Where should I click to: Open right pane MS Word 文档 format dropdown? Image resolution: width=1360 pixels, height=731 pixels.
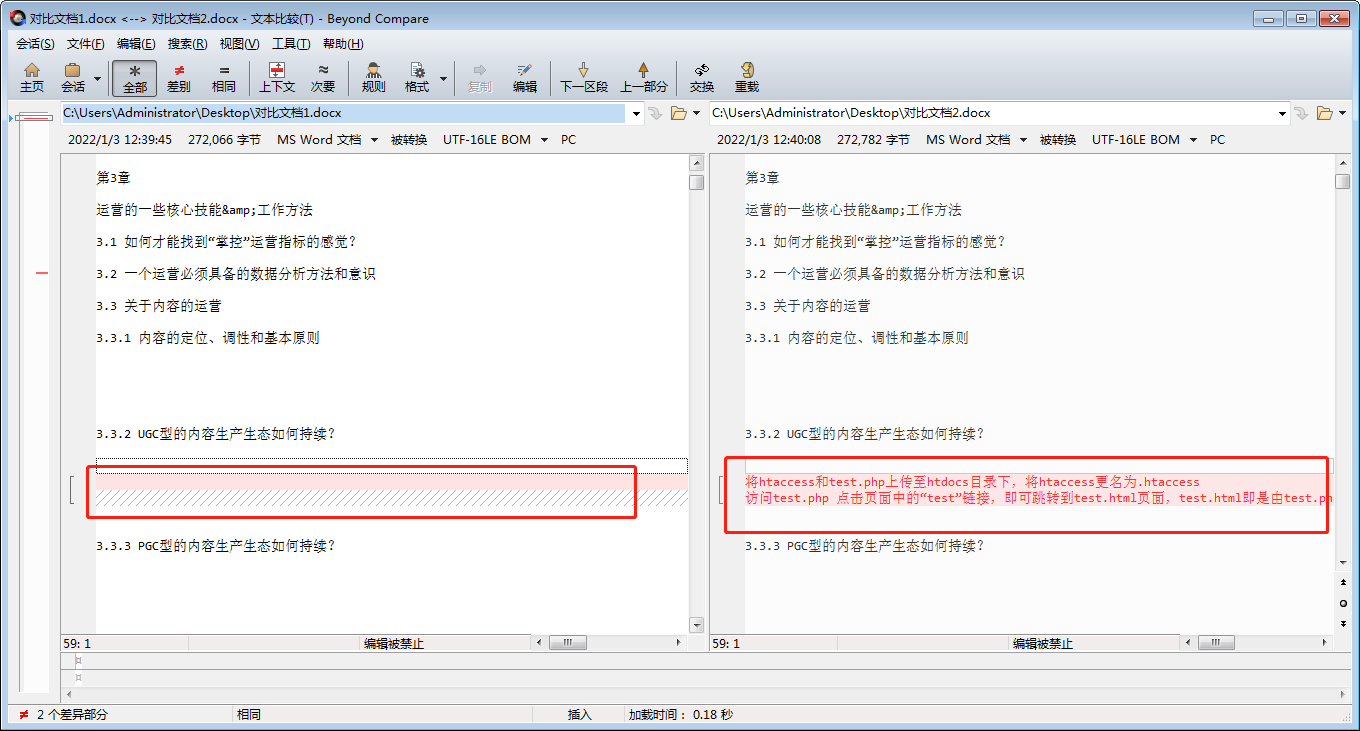point(976,140)
